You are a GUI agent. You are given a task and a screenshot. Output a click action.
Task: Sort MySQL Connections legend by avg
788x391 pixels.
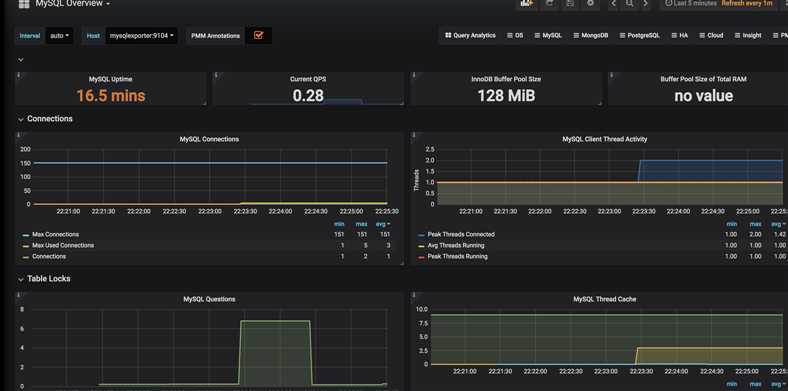(x=383, y=224)
